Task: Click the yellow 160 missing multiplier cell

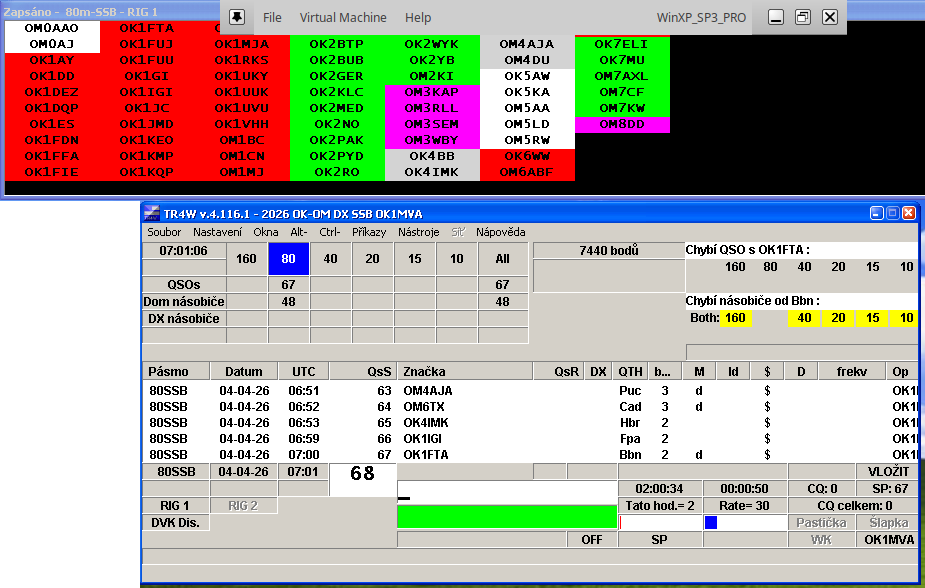Action: [x=736, y=318]
